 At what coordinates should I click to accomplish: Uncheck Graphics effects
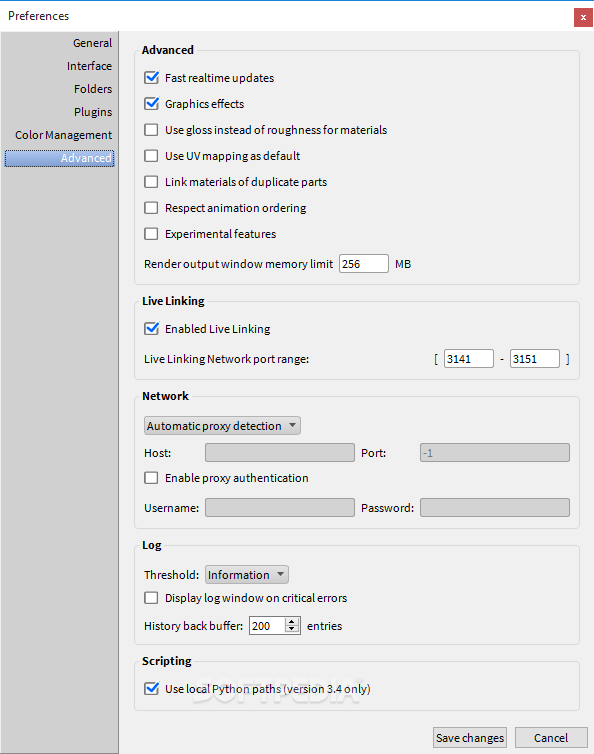152,103
